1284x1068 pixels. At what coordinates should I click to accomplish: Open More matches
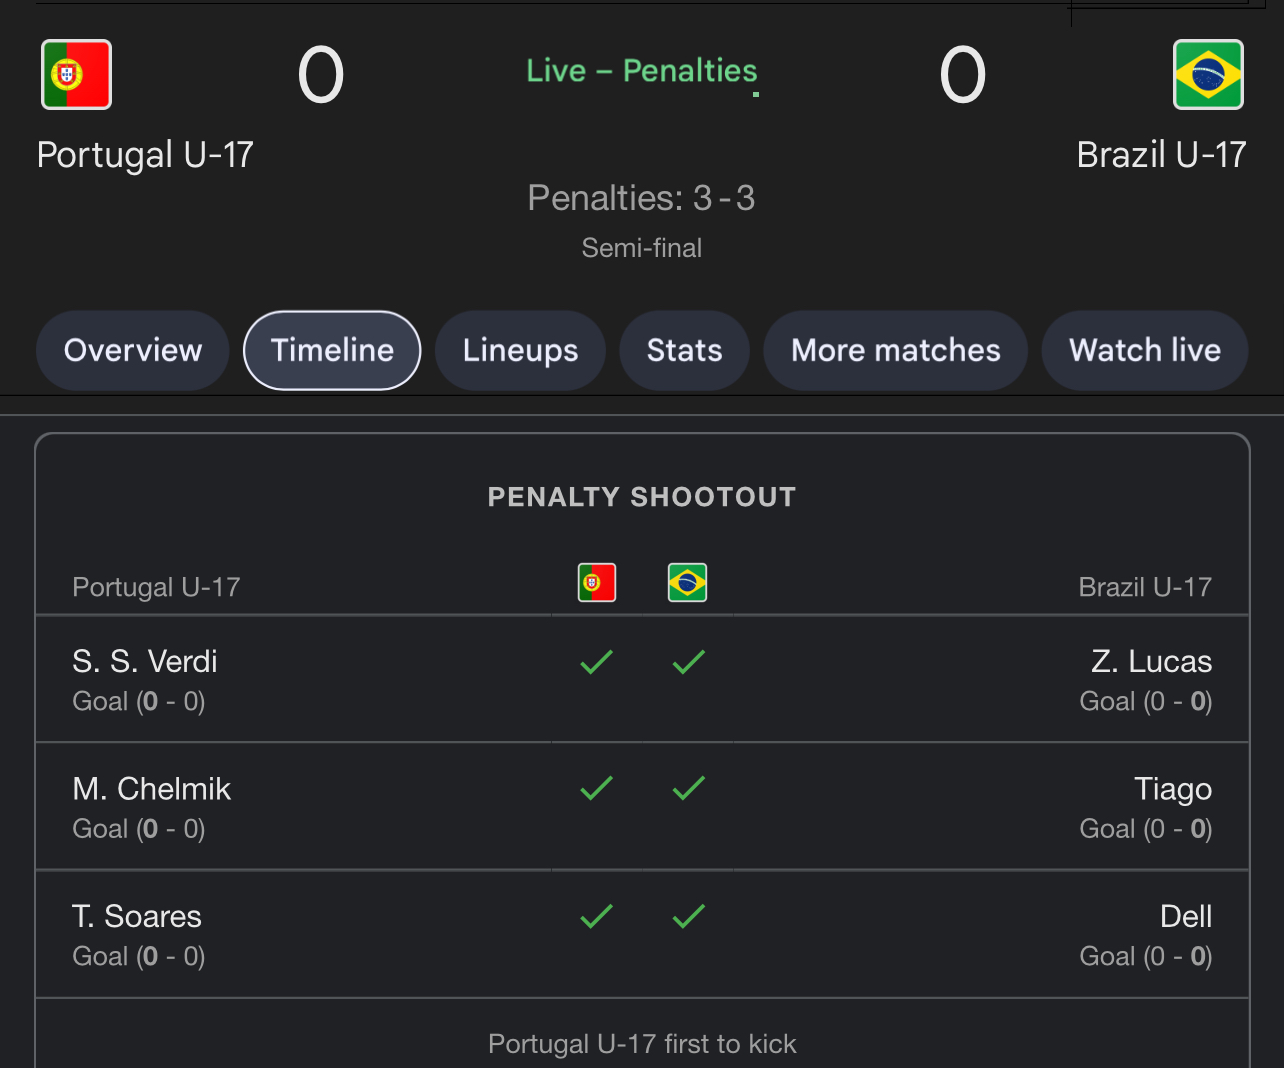895,350
